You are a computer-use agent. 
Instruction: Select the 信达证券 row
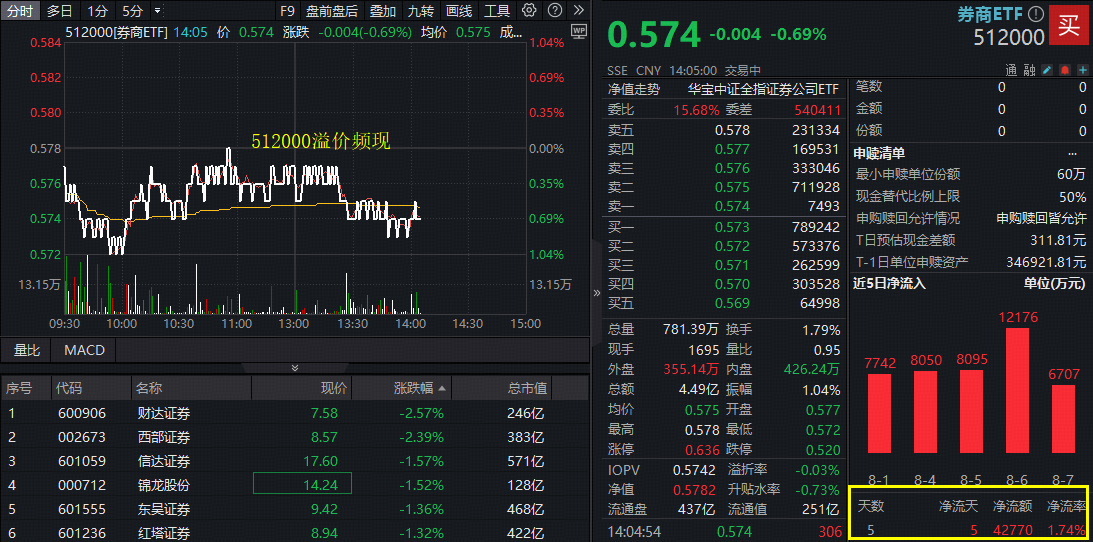tap(295, 461)
